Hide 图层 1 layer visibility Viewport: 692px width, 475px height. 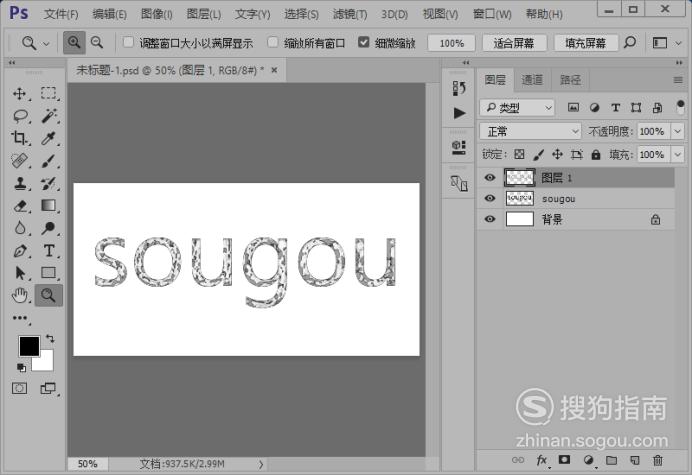tap(489, 177)
